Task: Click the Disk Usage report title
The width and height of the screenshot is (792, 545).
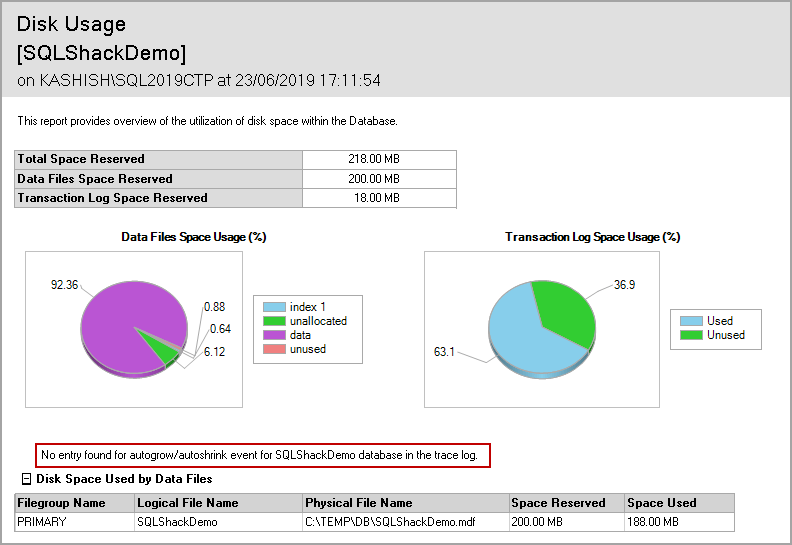Action: point(71,24)
